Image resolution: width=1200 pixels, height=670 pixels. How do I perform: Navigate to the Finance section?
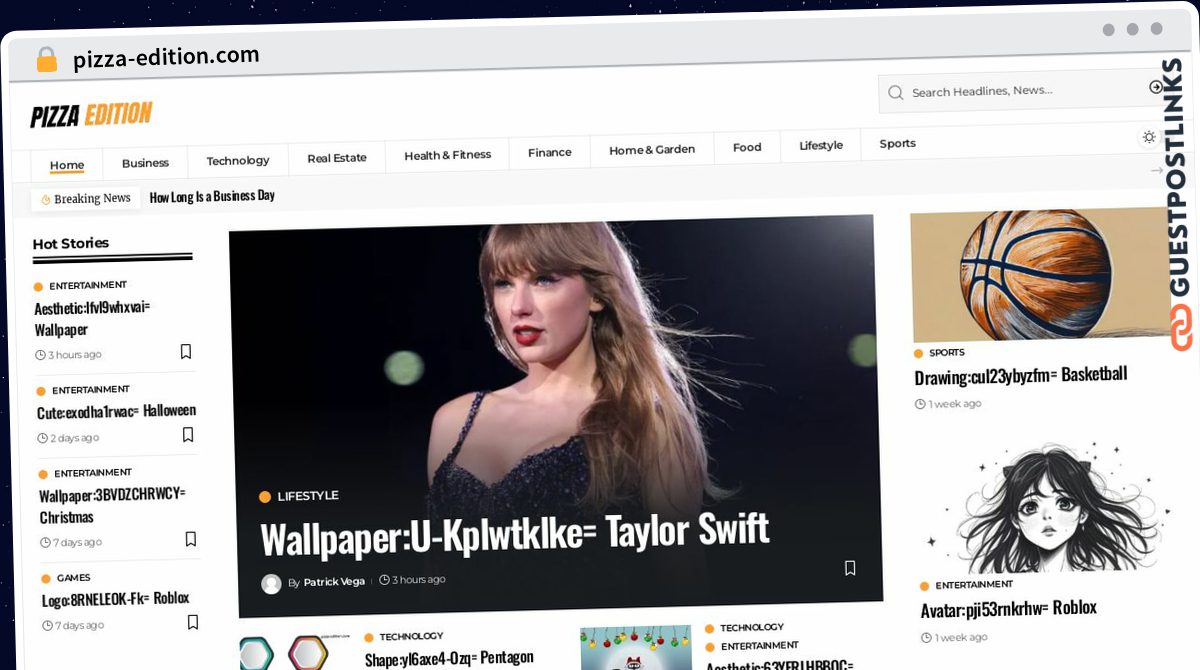(550, 152)
